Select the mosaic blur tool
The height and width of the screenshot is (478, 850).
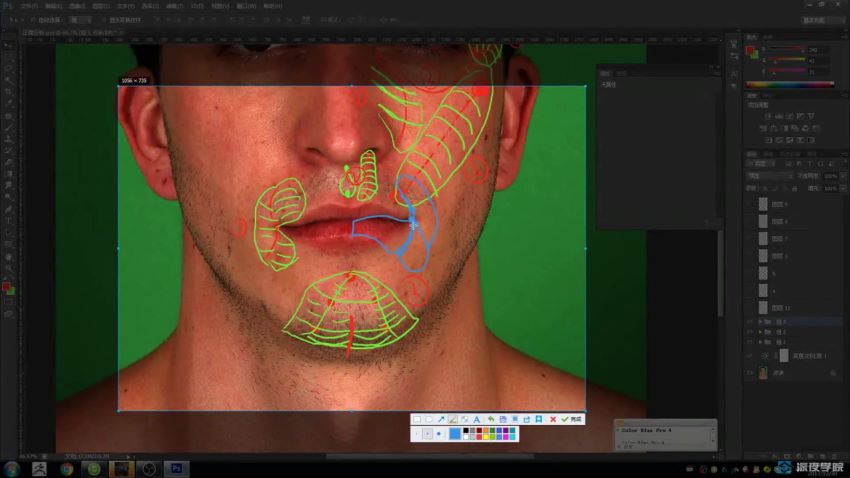pyautogui.click(x=465, y=419)
